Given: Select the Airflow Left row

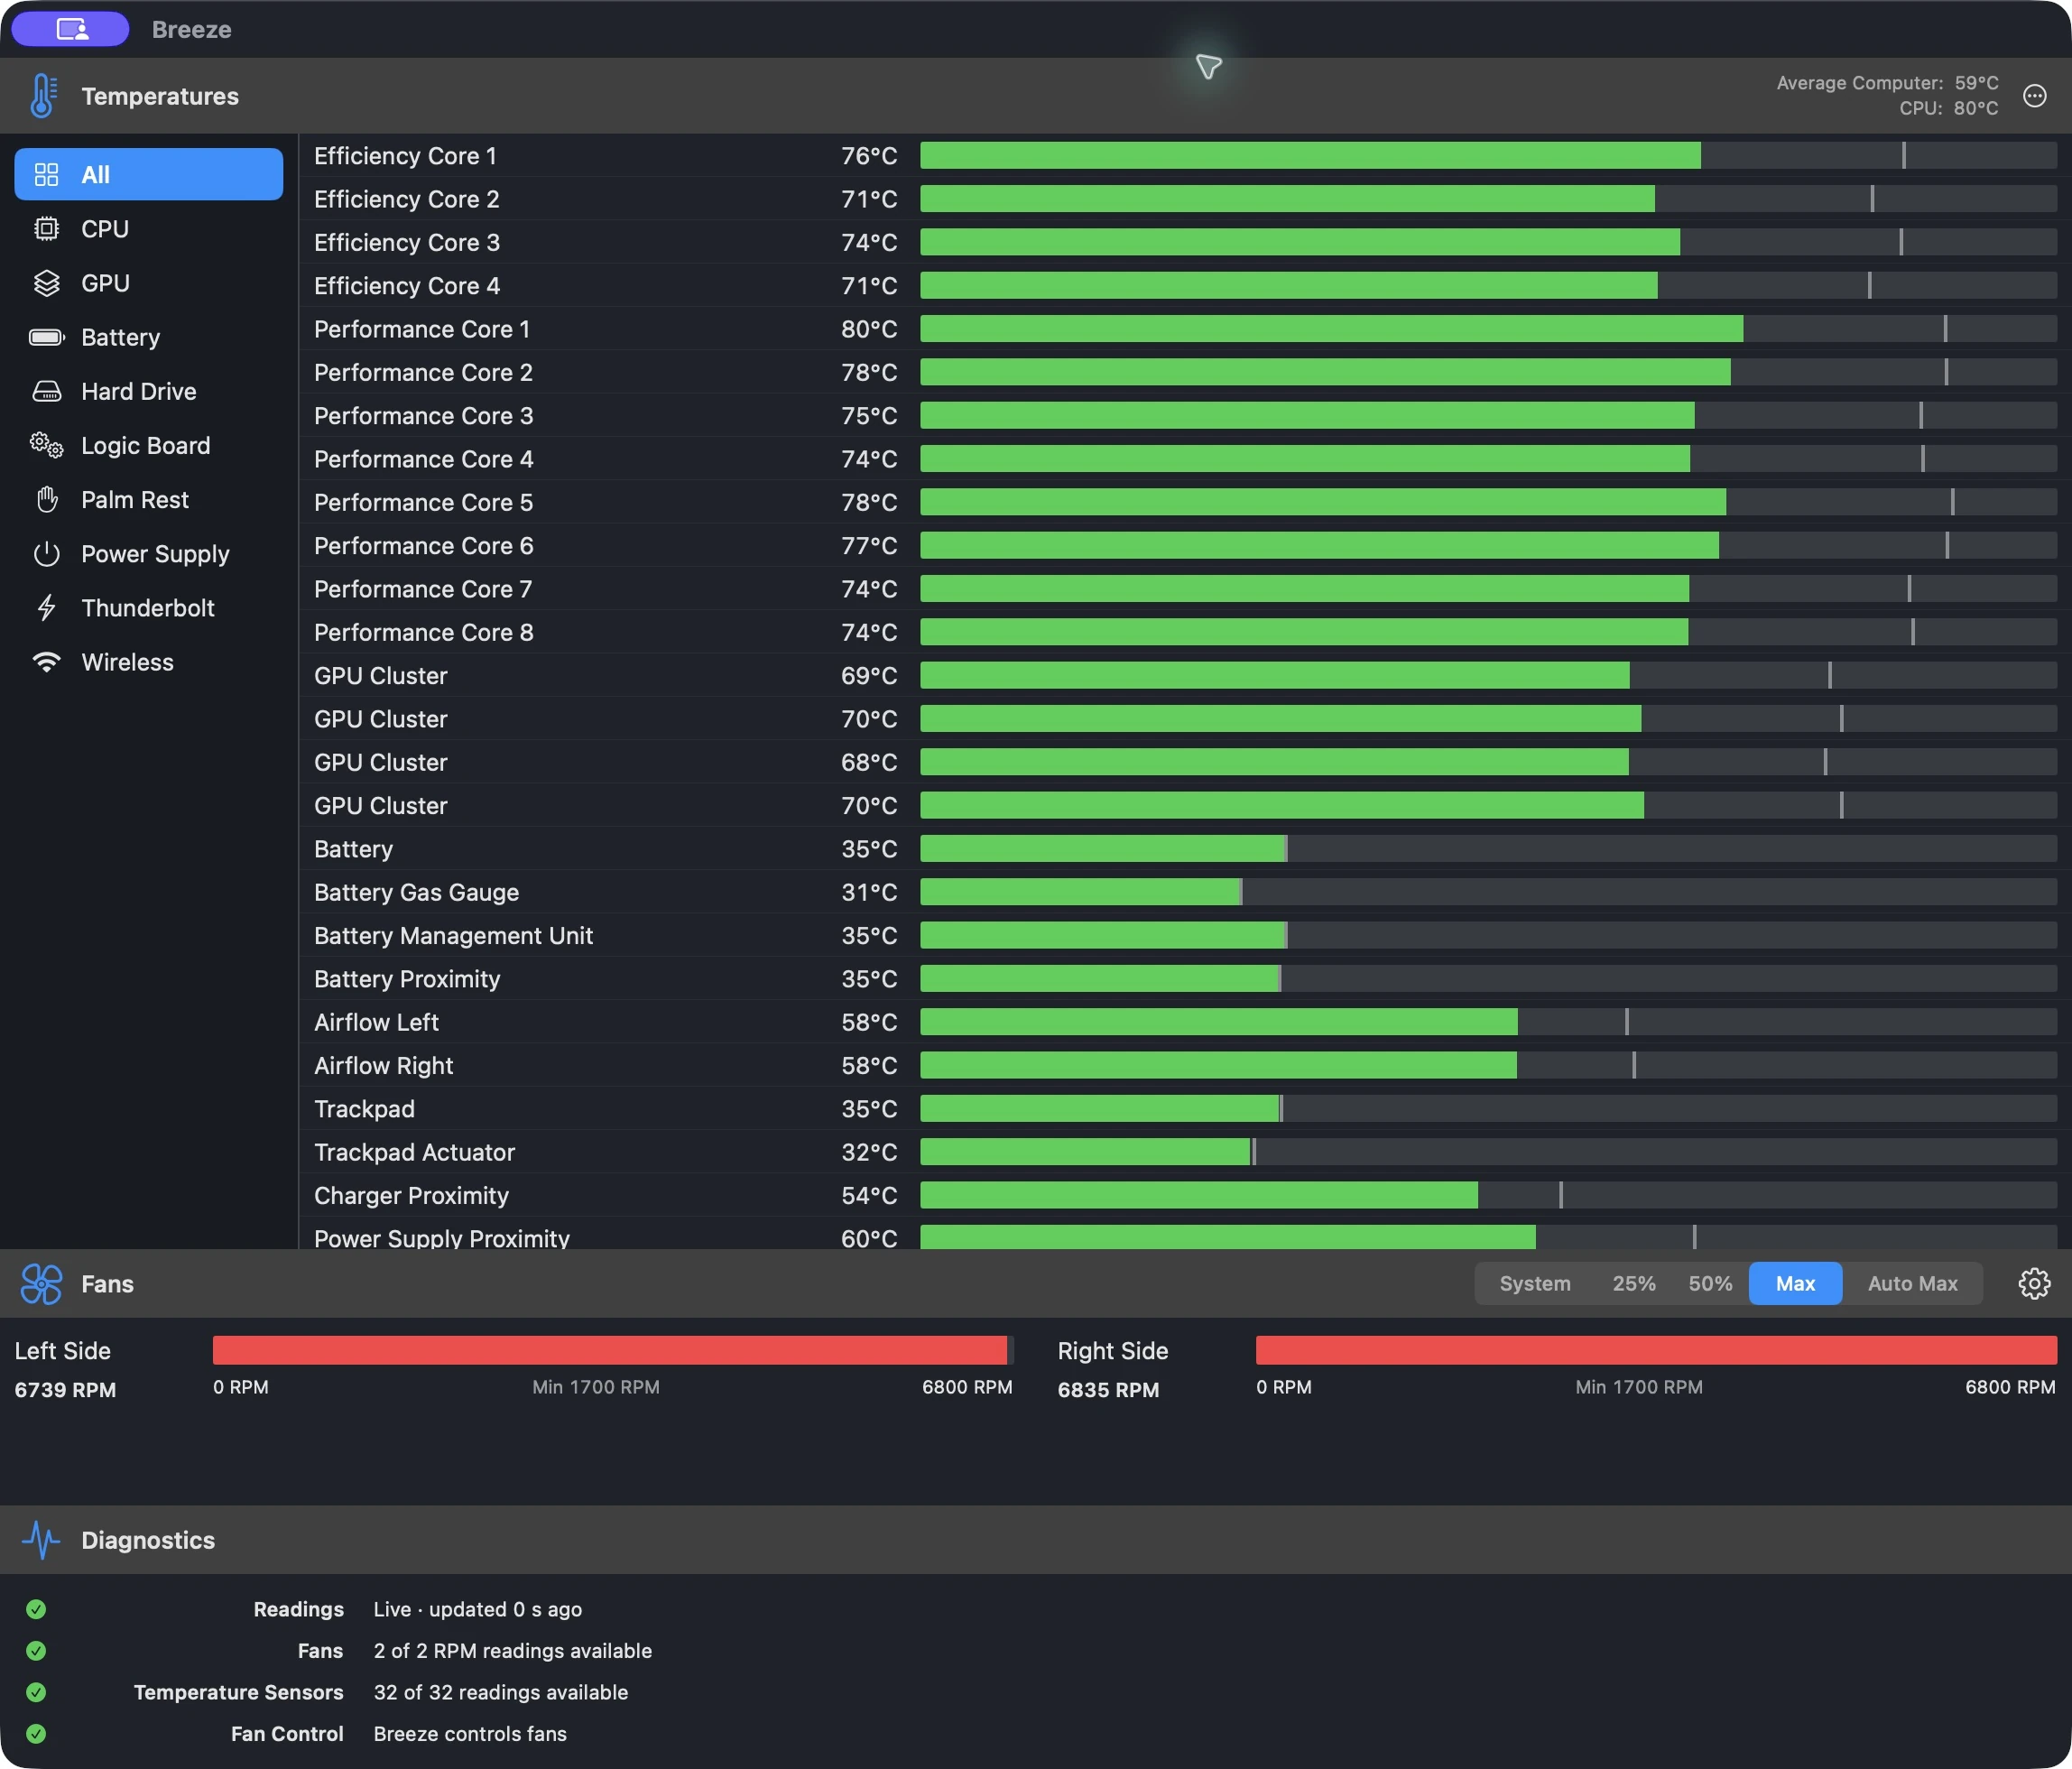Looking at the screenshot, I should point(1185,1022).
